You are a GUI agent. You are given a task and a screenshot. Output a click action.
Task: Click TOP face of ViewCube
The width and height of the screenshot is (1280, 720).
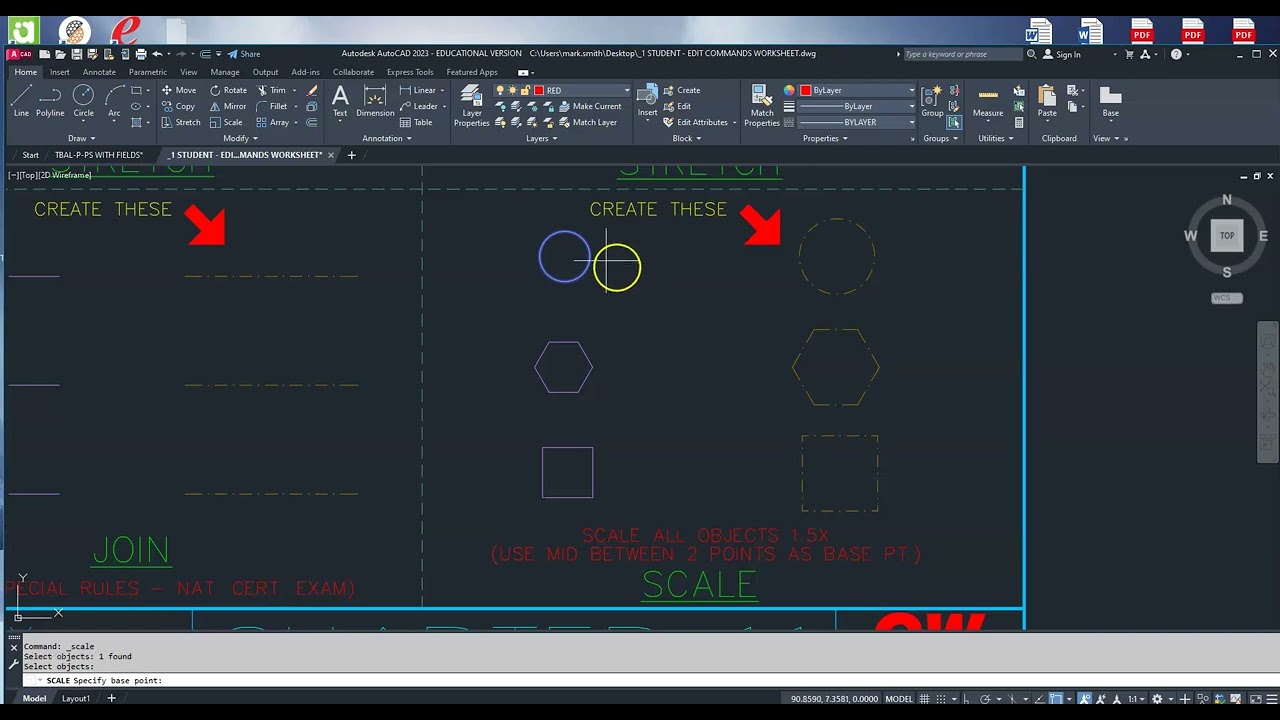pyautogui.click(x=1227, y=235)
